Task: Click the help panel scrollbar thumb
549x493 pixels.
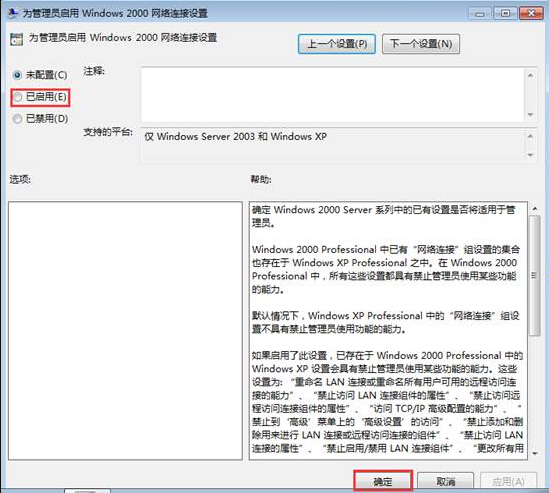Action: pos(534,276)
